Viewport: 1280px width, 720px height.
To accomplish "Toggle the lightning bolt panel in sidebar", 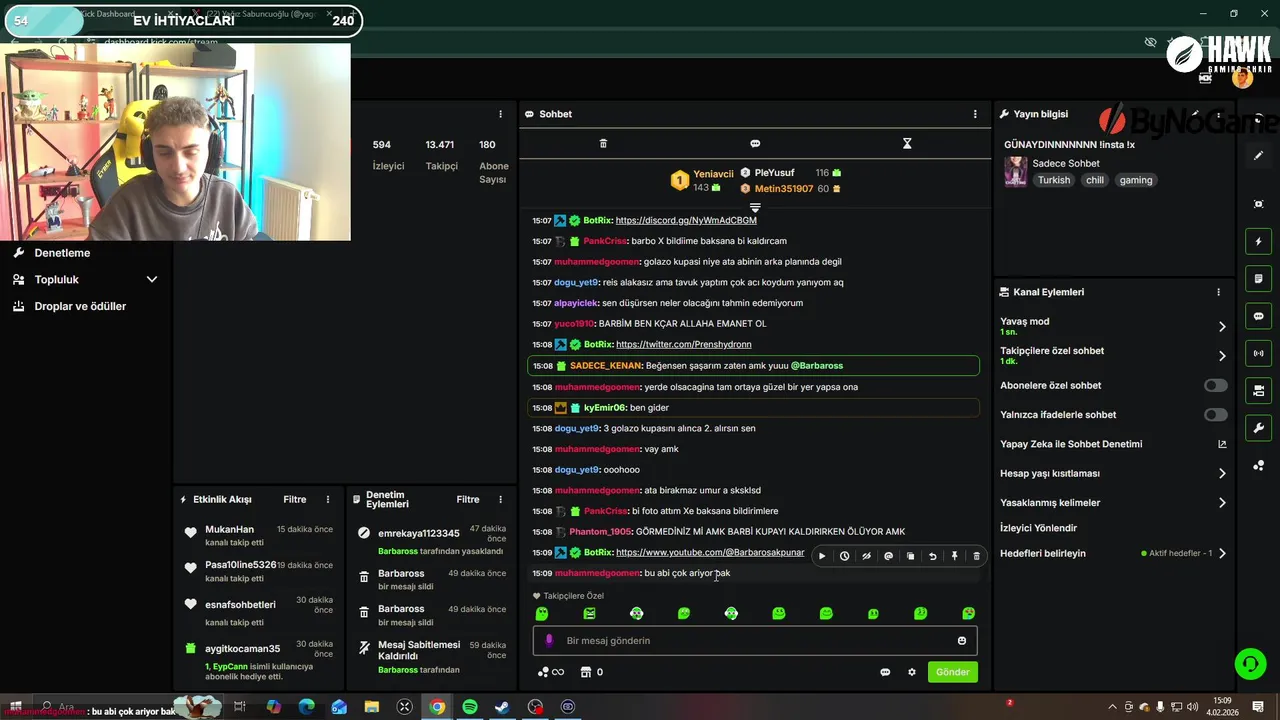I will tap(1258, 241).
